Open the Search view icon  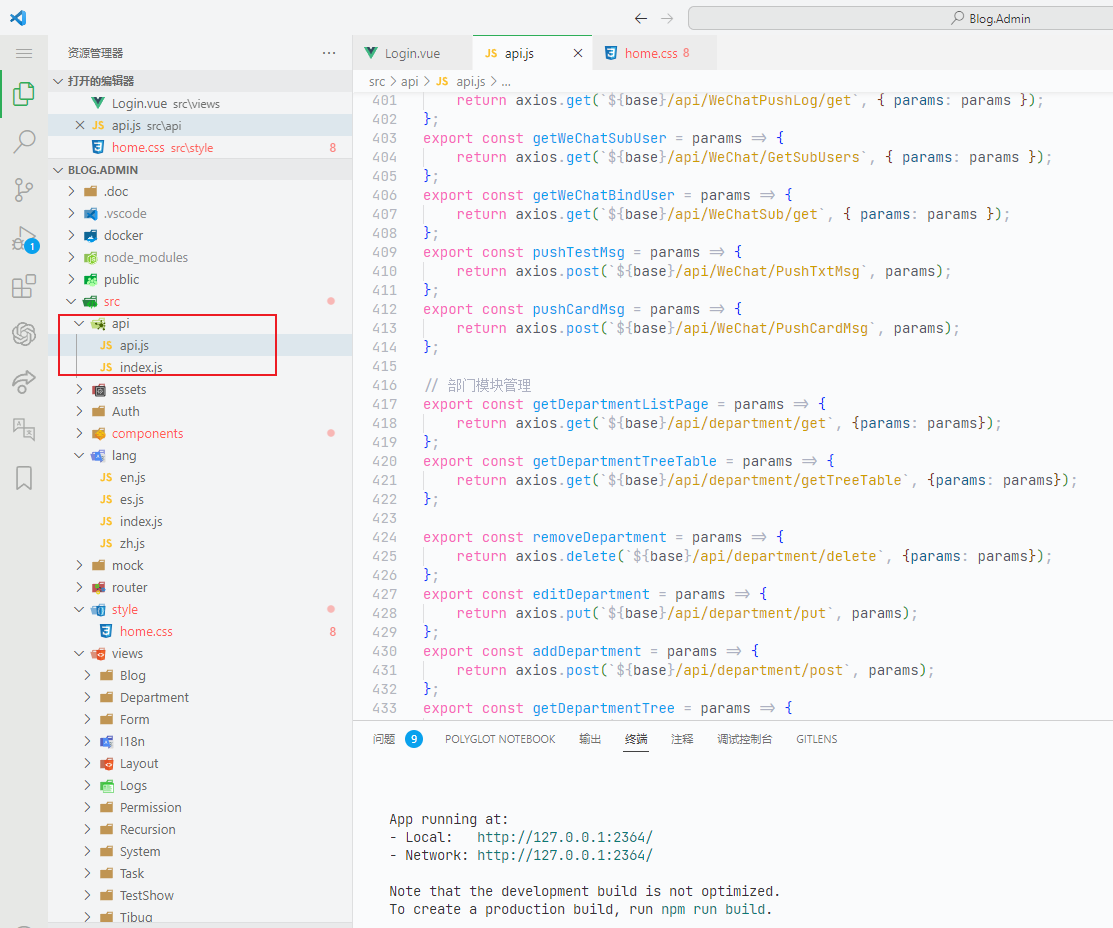click(x=24, y=142)
